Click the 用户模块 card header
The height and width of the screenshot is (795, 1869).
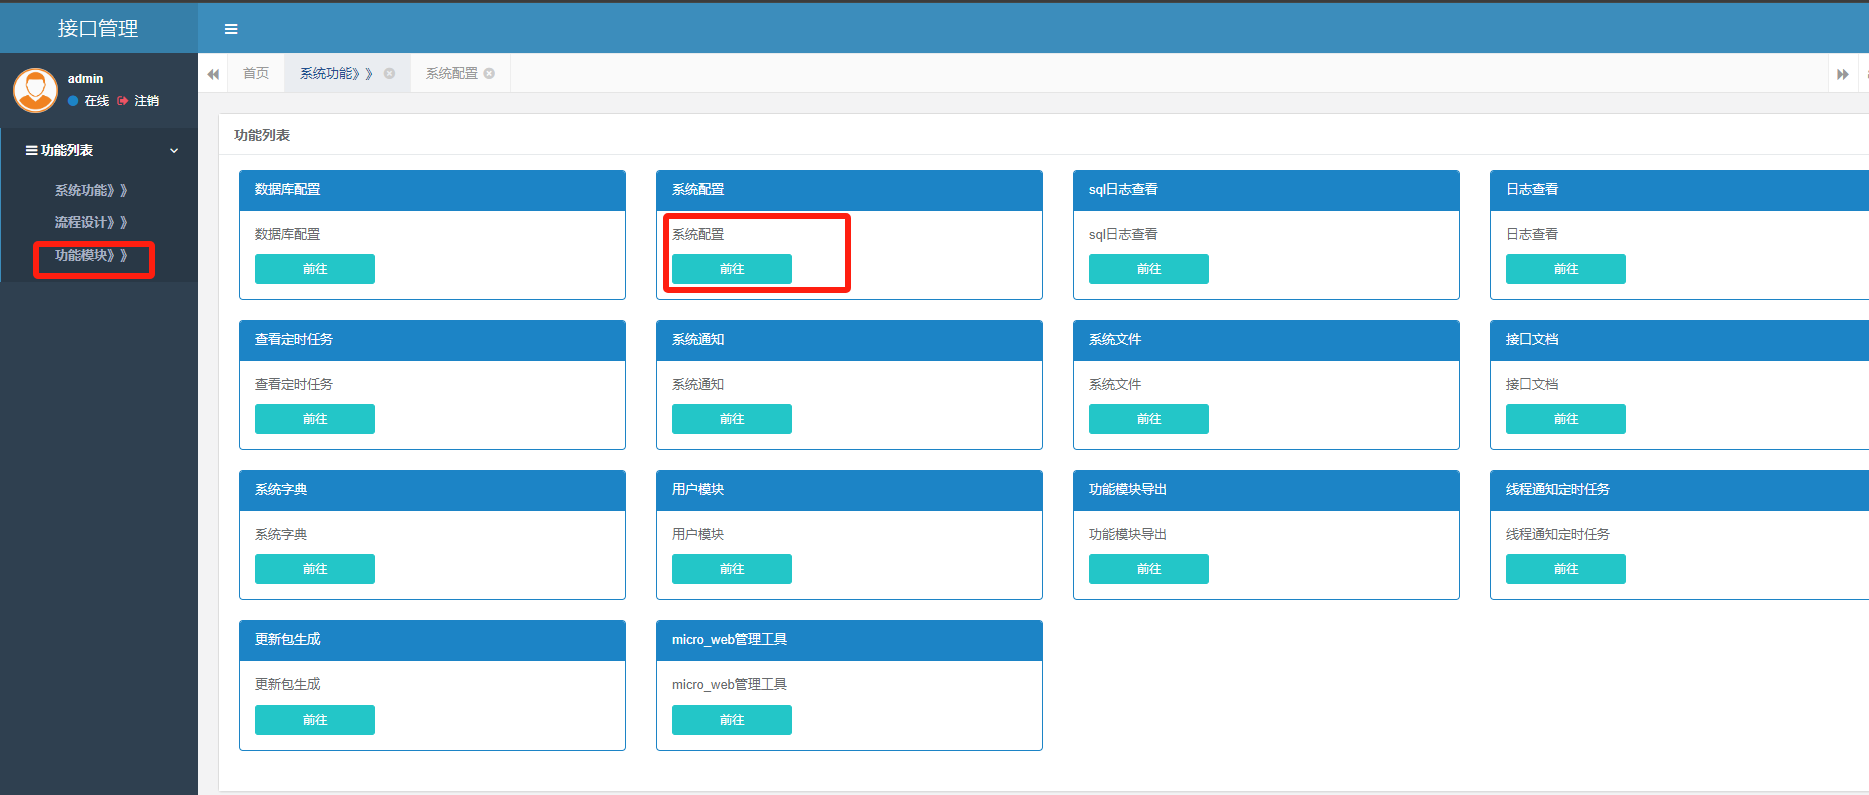849,490
